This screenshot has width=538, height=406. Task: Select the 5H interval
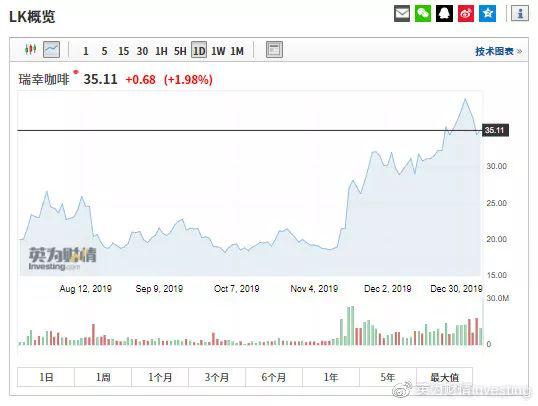coord(180,51)
